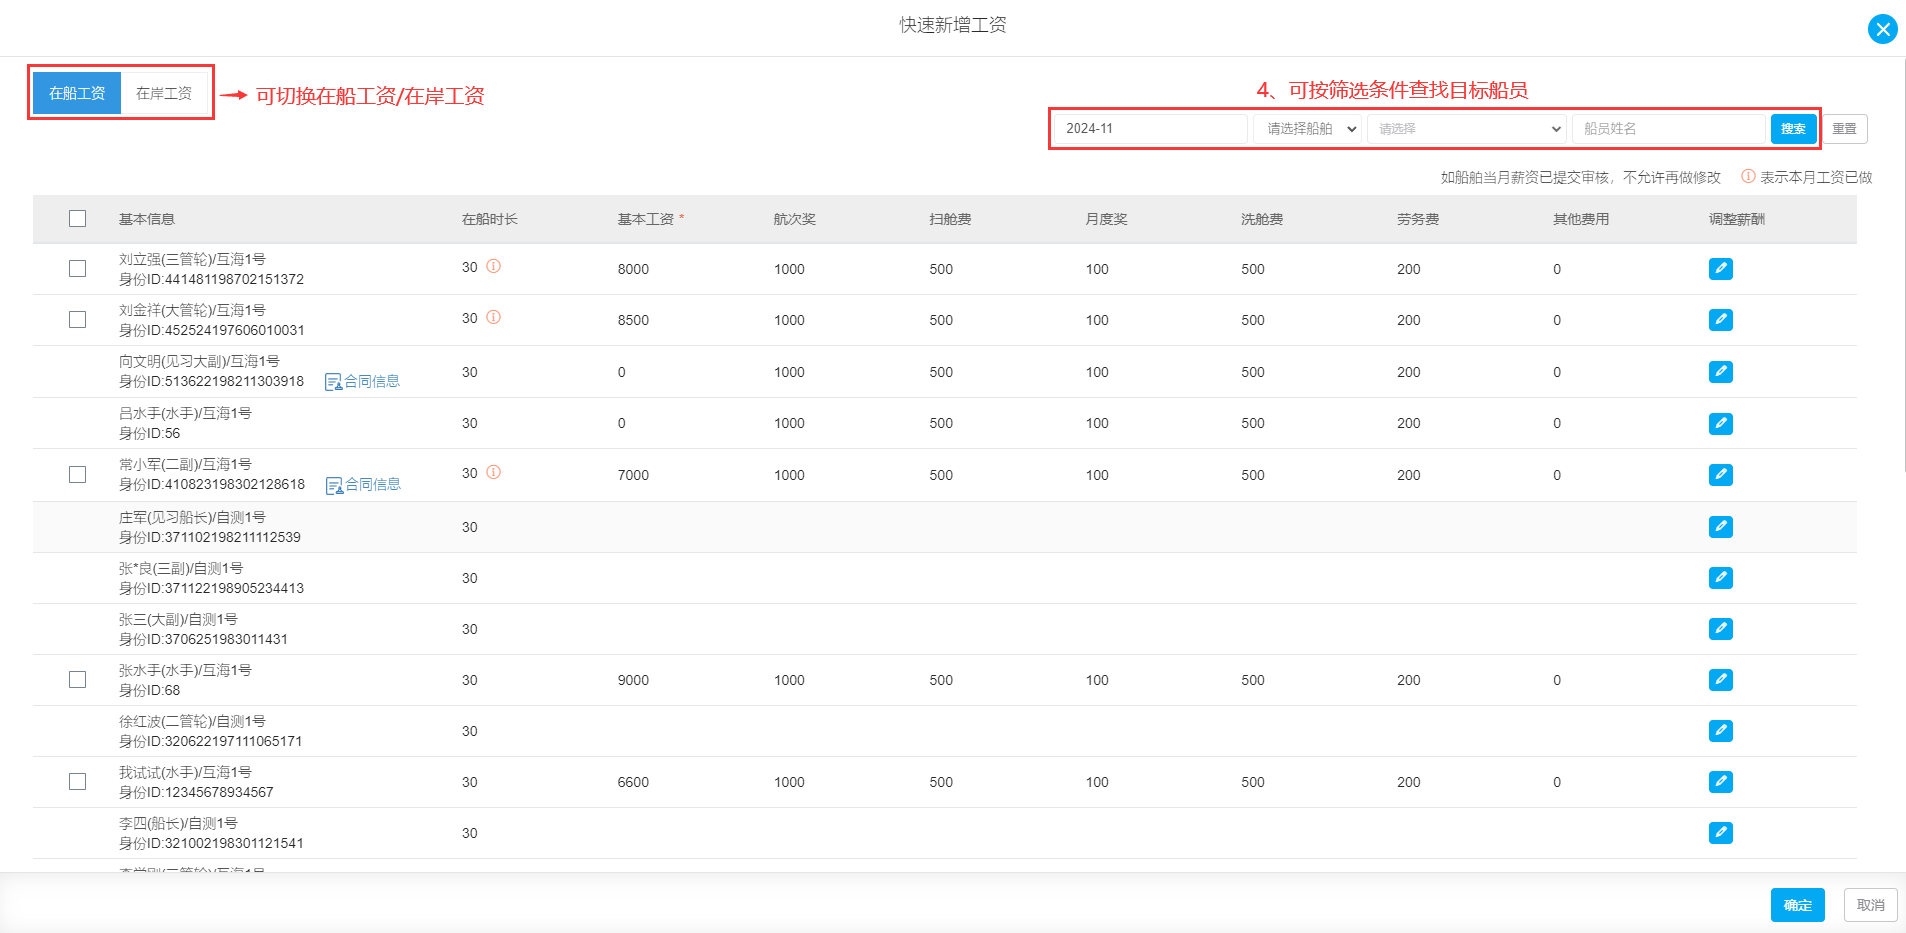Click 基本工资 value 9000 for 张水手
This screenshot has height=933, width=1906.
pos(633,680)
